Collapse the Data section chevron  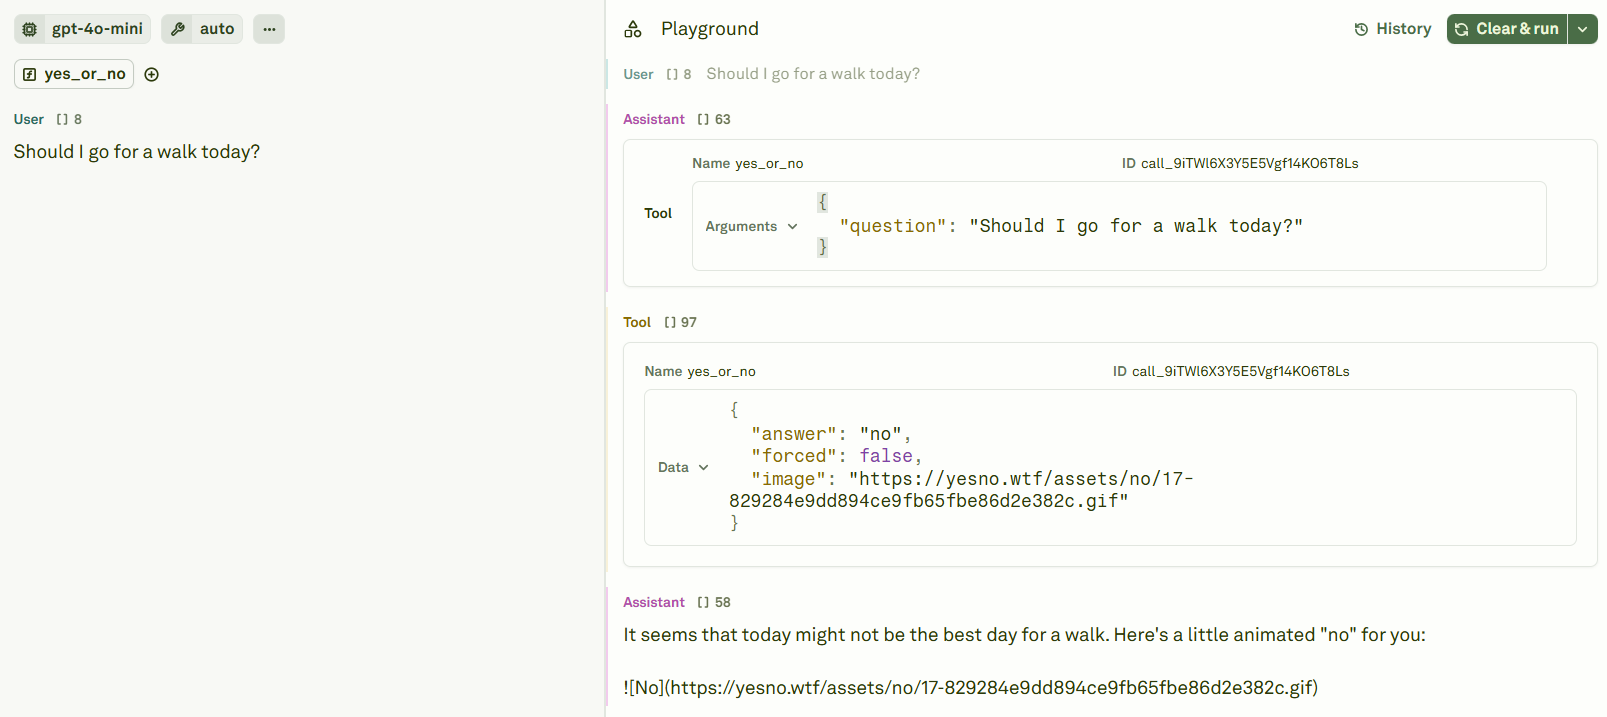704,468
